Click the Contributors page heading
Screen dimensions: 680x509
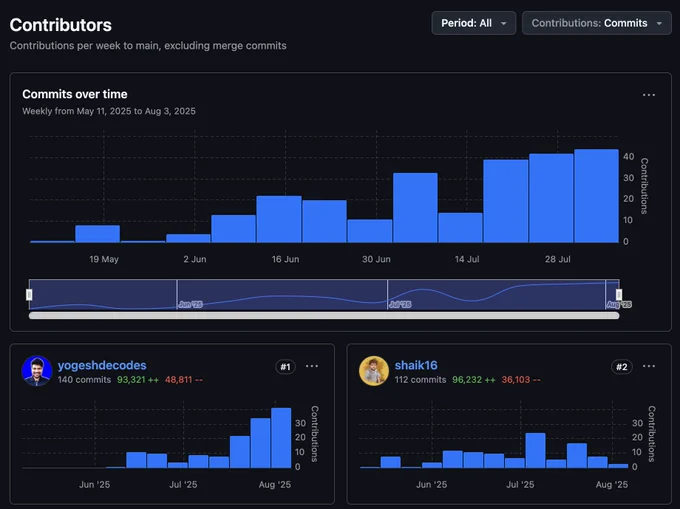(x=61, y=25)
